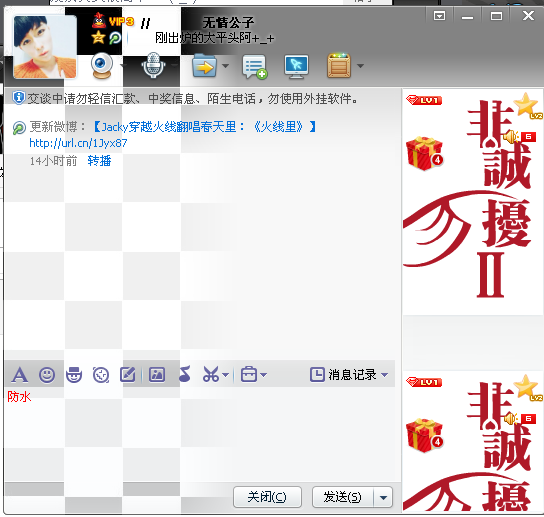This screenshot has width=544, height=517.
Task: Click the security info shield icon
Action: (18, 98)
